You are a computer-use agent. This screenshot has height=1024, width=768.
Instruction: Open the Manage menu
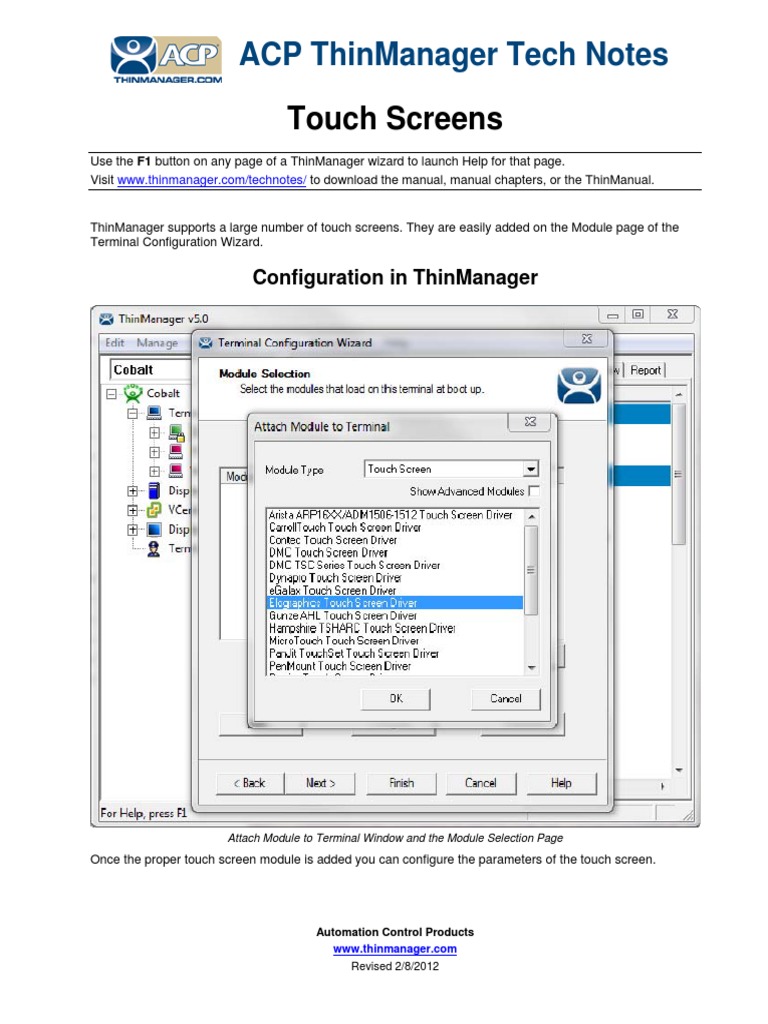point(157,343)
